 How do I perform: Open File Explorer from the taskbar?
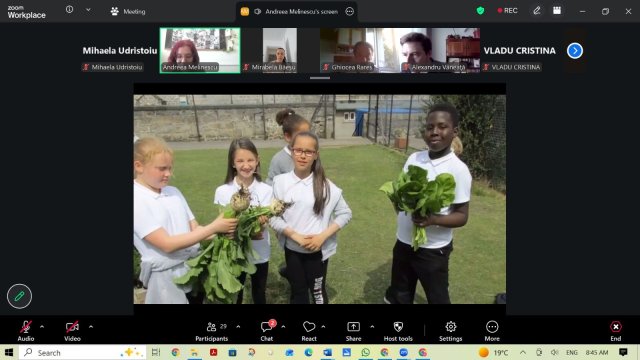[x=194, y=352]
